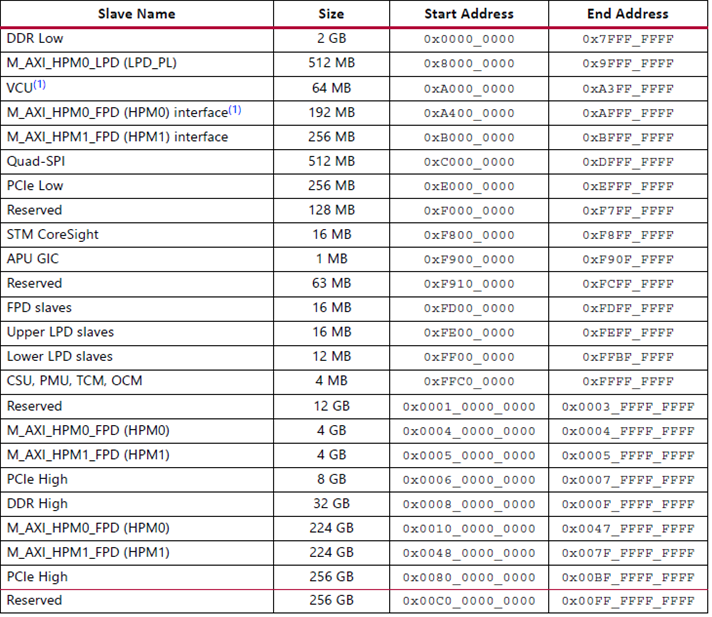The width and height of the screenshot is (712, 617).
Task: Select the Size column header
Action: click(x=331, y=14)
